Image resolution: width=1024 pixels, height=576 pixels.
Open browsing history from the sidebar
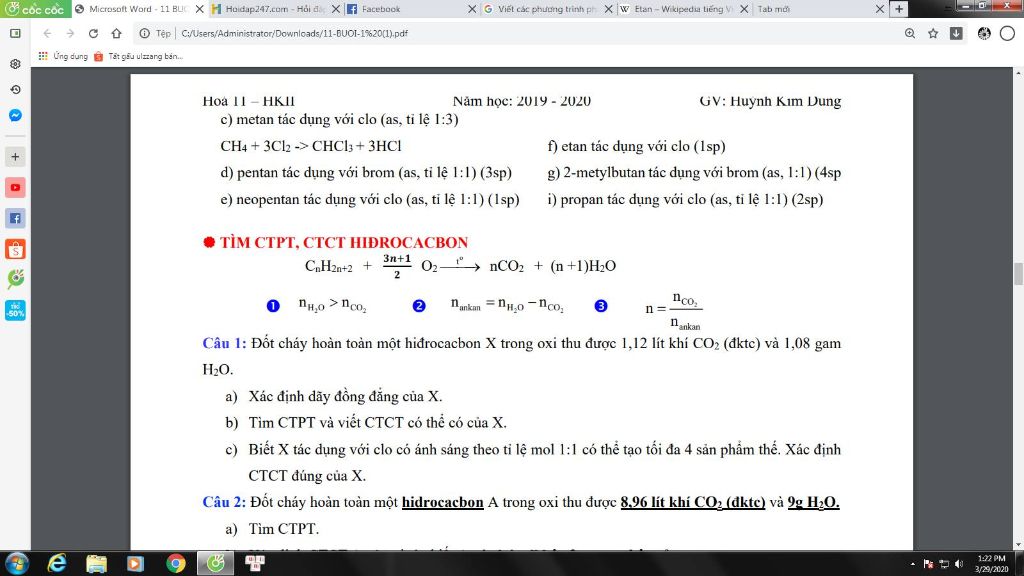pos(15,89)
